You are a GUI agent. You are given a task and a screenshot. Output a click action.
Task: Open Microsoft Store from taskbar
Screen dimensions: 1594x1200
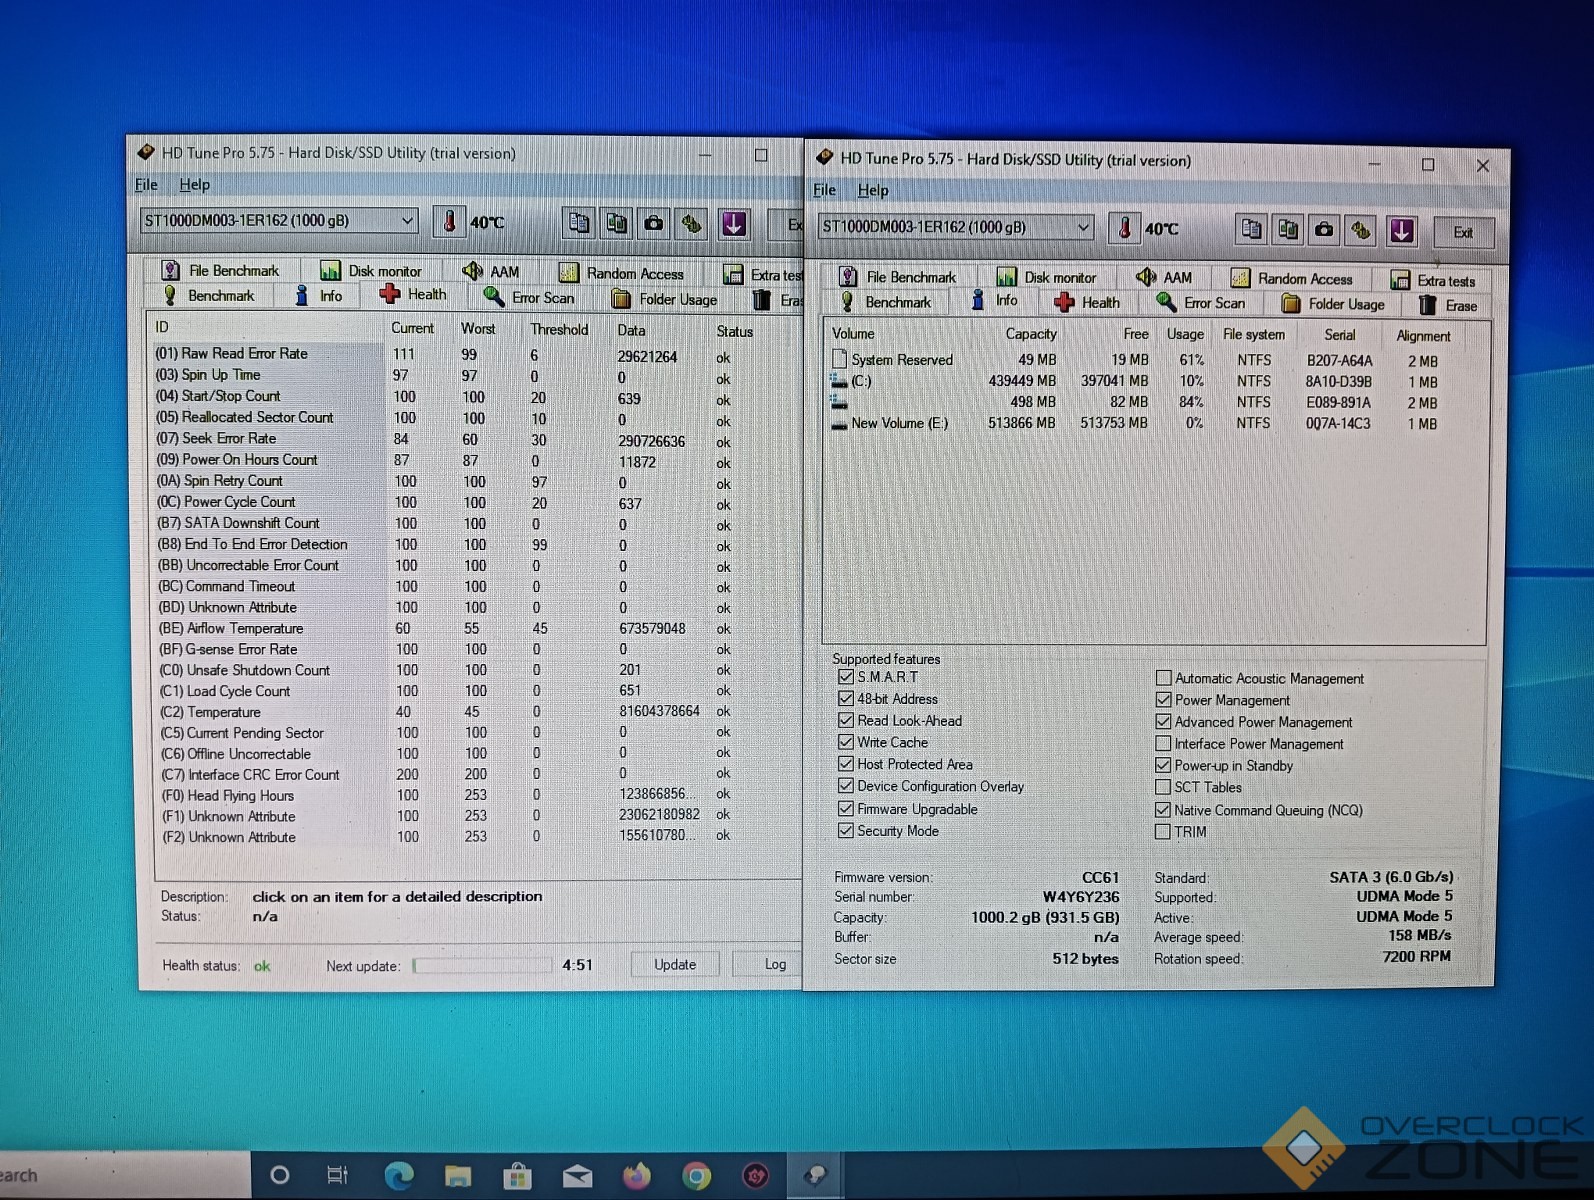pos(517,1175)
